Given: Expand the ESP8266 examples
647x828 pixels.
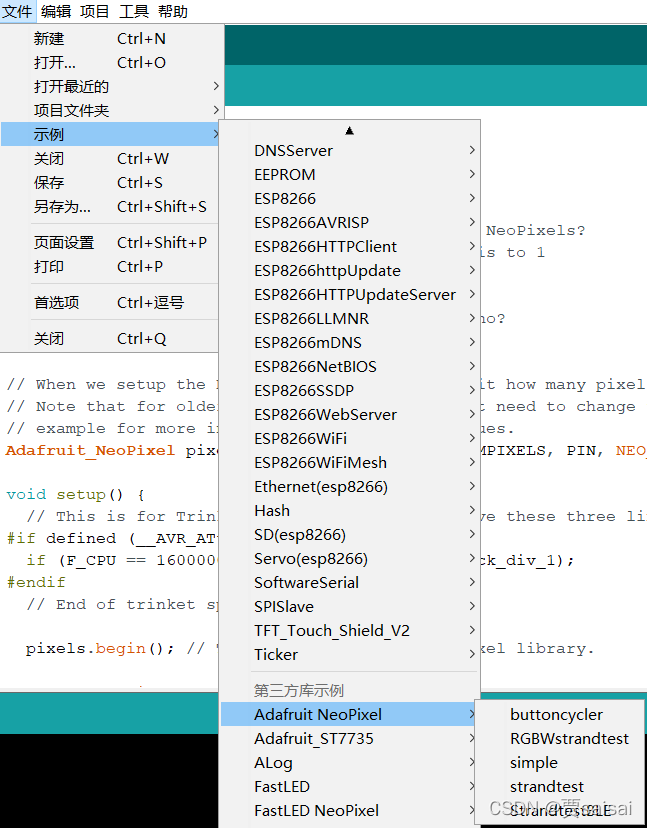Looking at the screenshot, I should coord(350,199).
